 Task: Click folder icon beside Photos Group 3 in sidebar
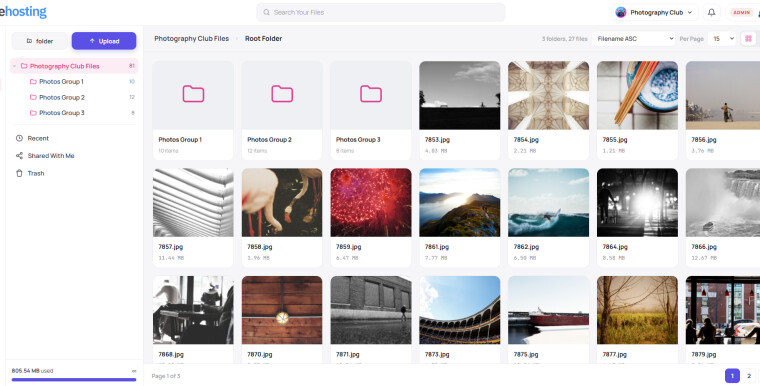pos(33,113)
